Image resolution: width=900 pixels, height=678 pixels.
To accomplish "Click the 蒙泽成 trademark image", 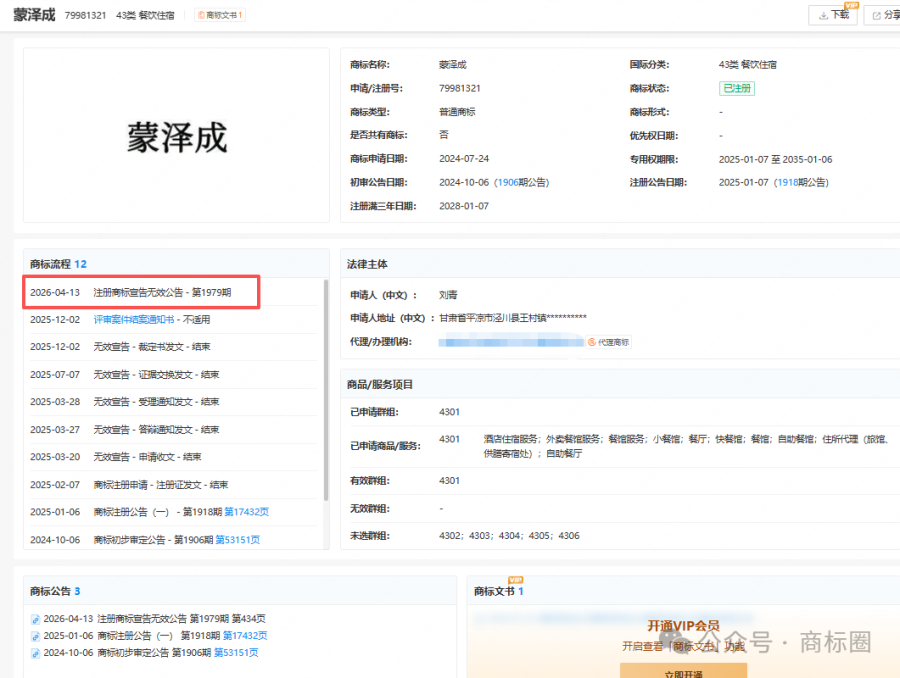I will pyautogui.click(x=177, y=136).
